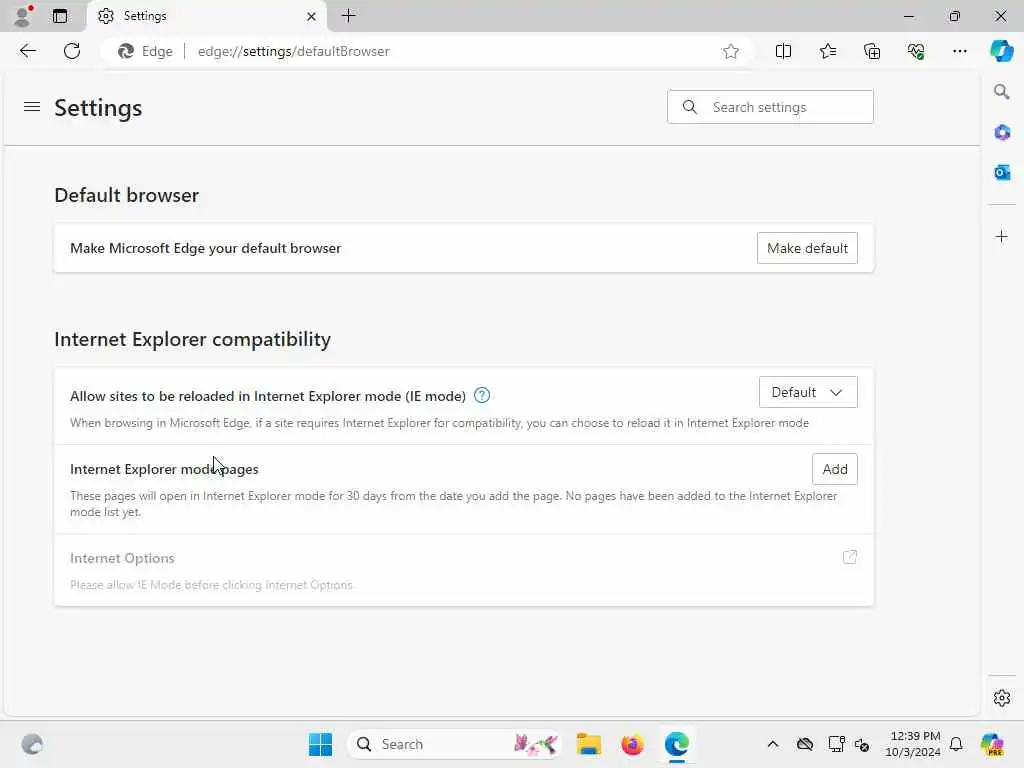Open the network tray icon
1024x768 pixels.
[835, 744]
